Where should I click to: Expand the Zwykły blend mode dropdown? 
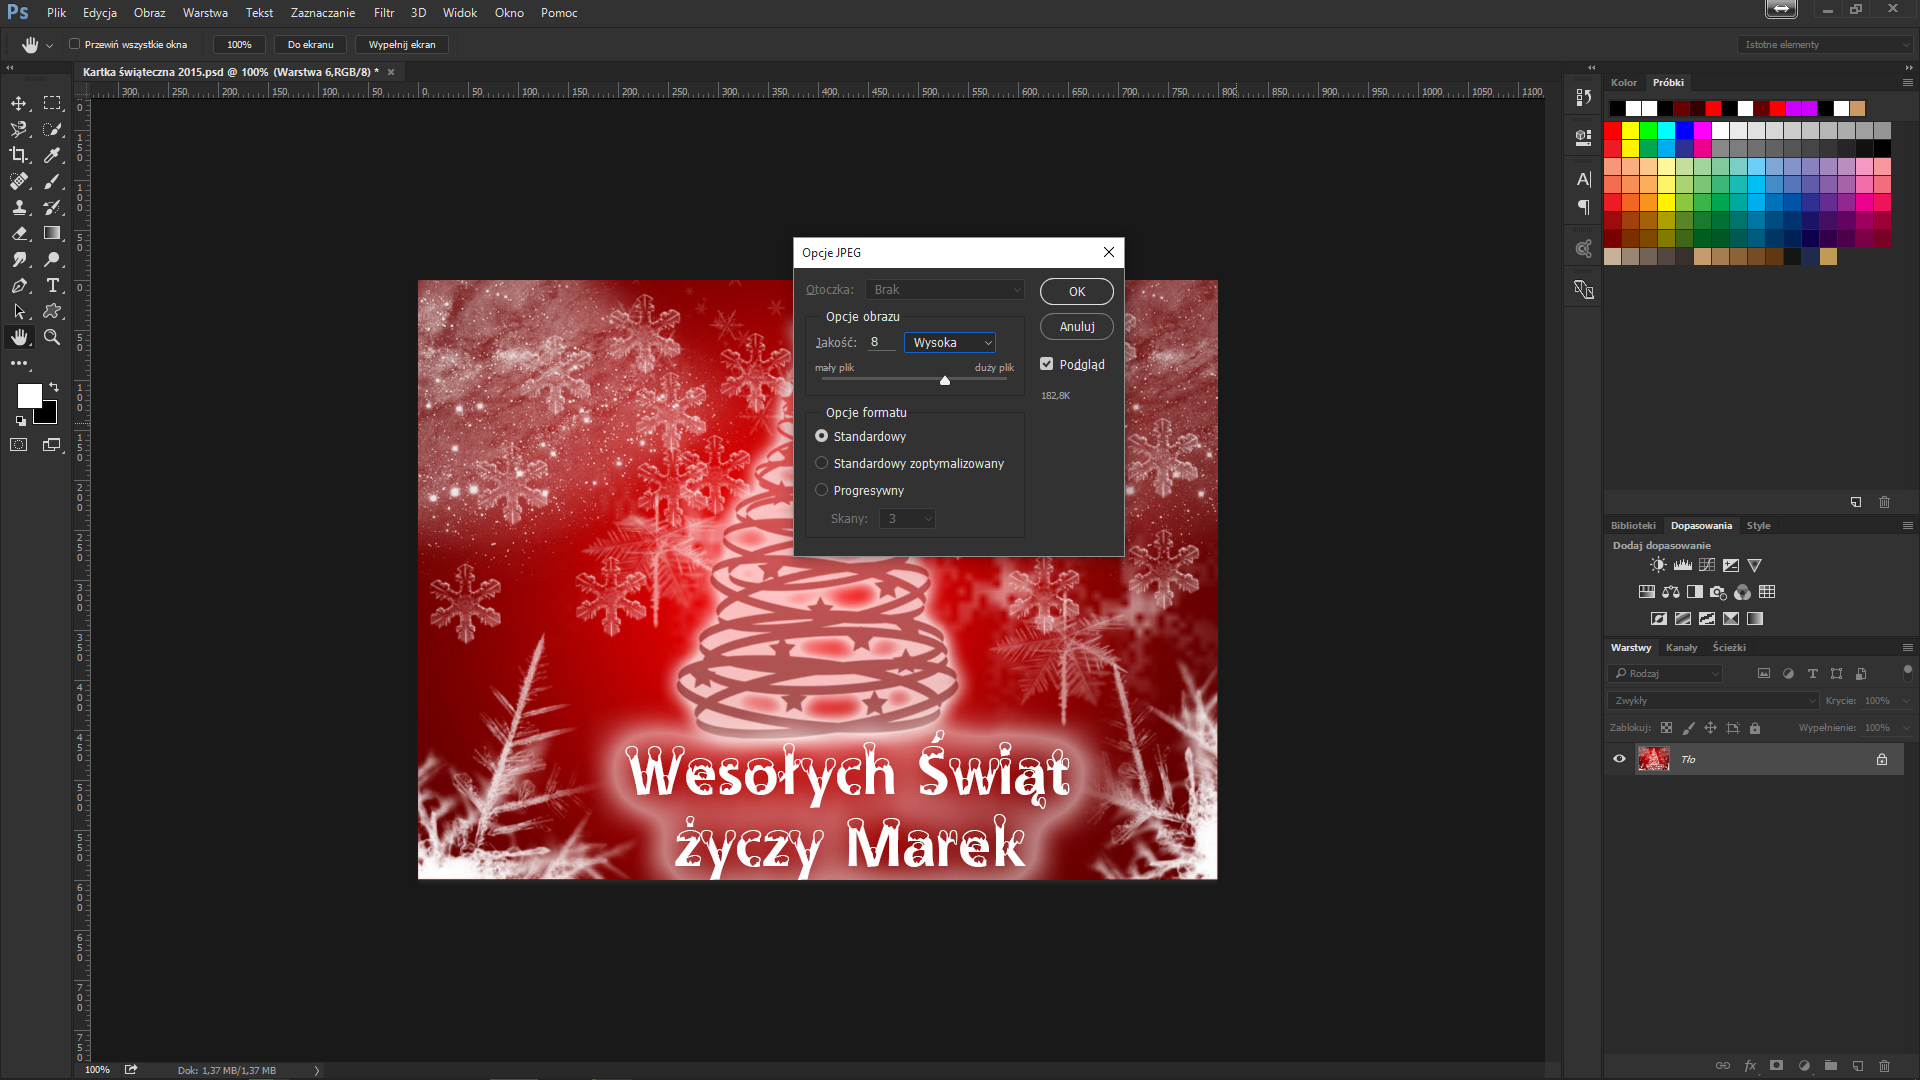tap(1713, 700)
